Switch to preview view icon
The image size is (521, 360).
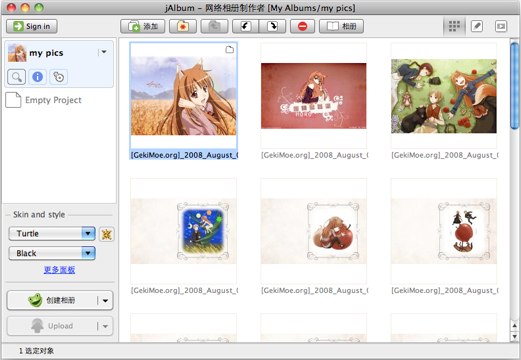coord(501,26)
